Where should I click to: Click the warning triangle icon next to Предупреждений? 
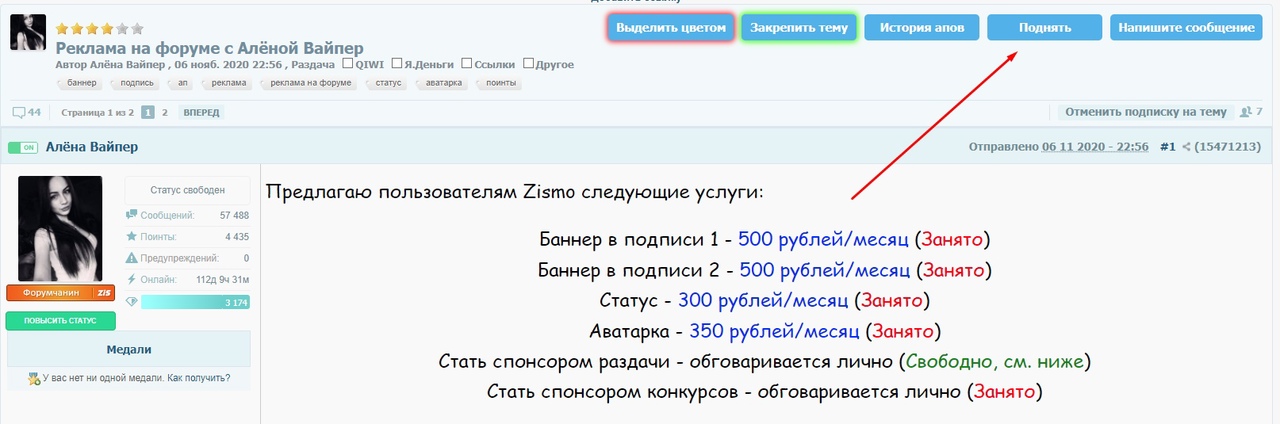coord(131,258)
